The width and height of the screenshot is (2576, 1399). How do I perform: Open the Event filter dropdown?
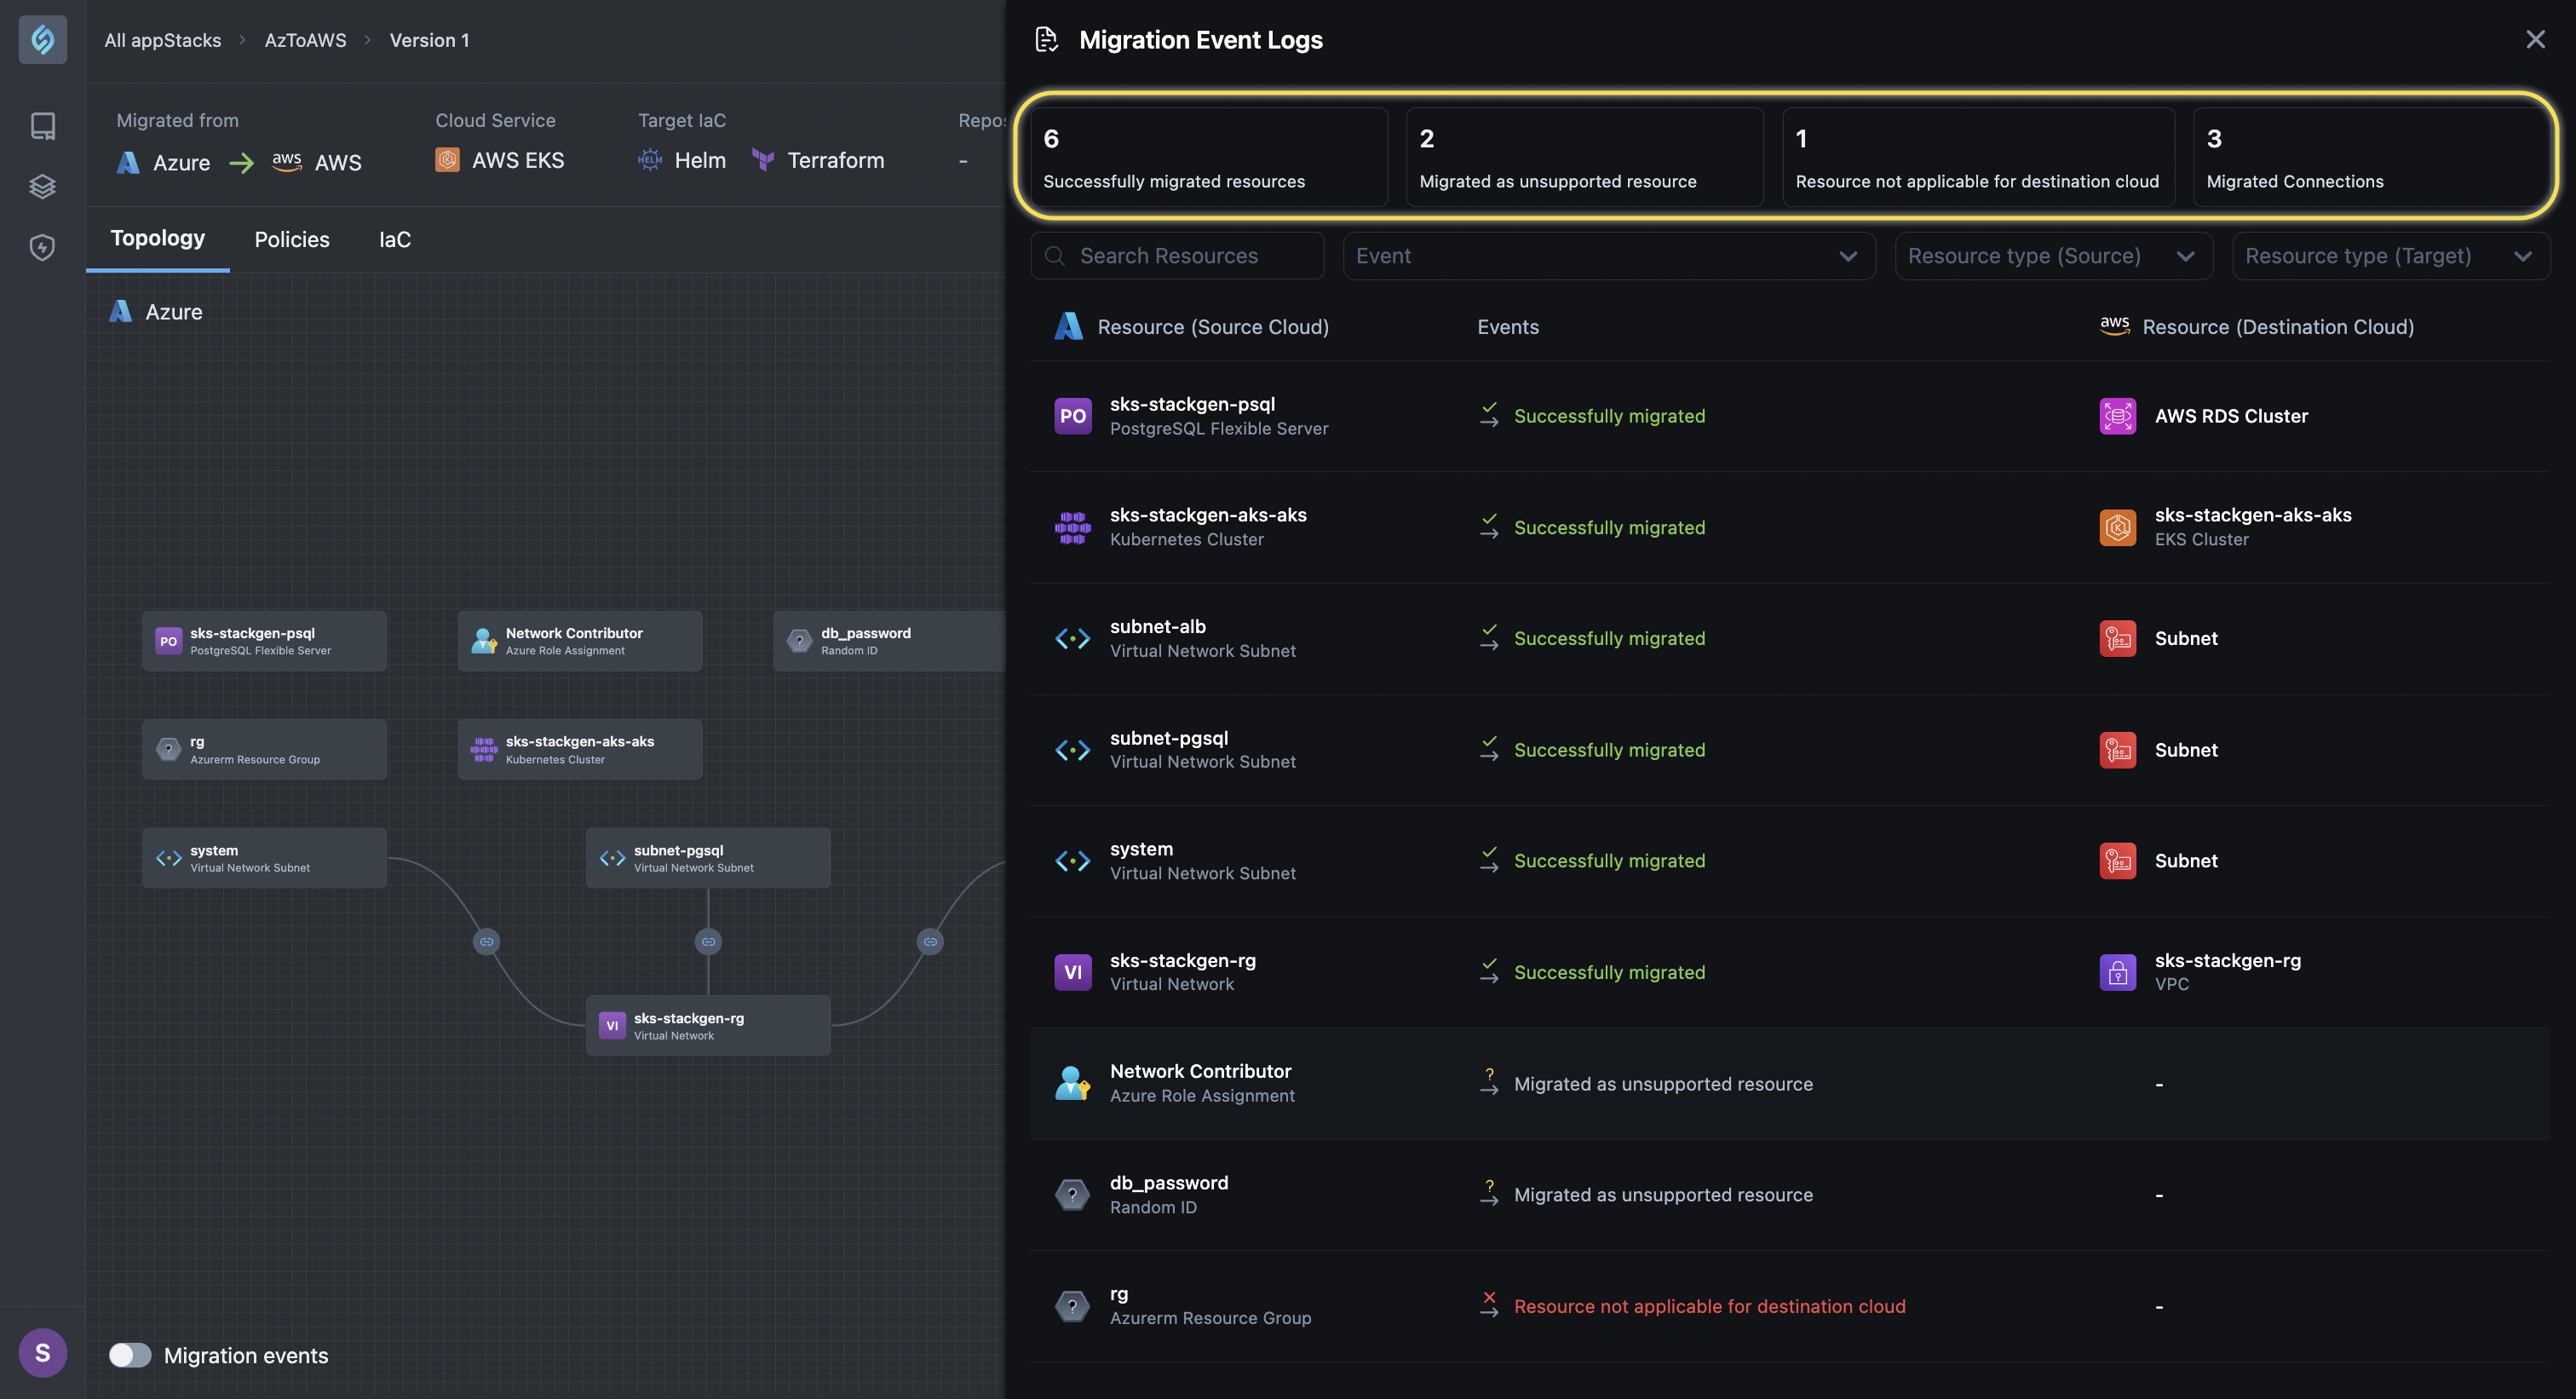click(x=1609, y=256)
